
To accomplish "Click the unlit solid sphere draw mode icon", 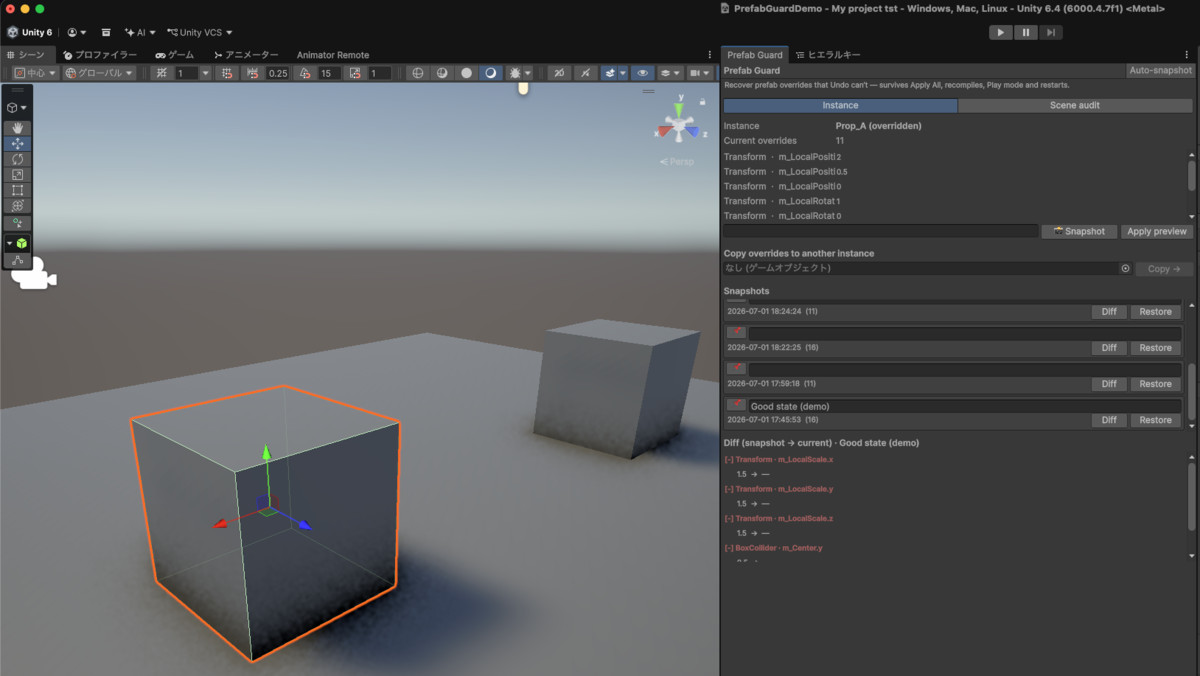I will click(466, 73).
